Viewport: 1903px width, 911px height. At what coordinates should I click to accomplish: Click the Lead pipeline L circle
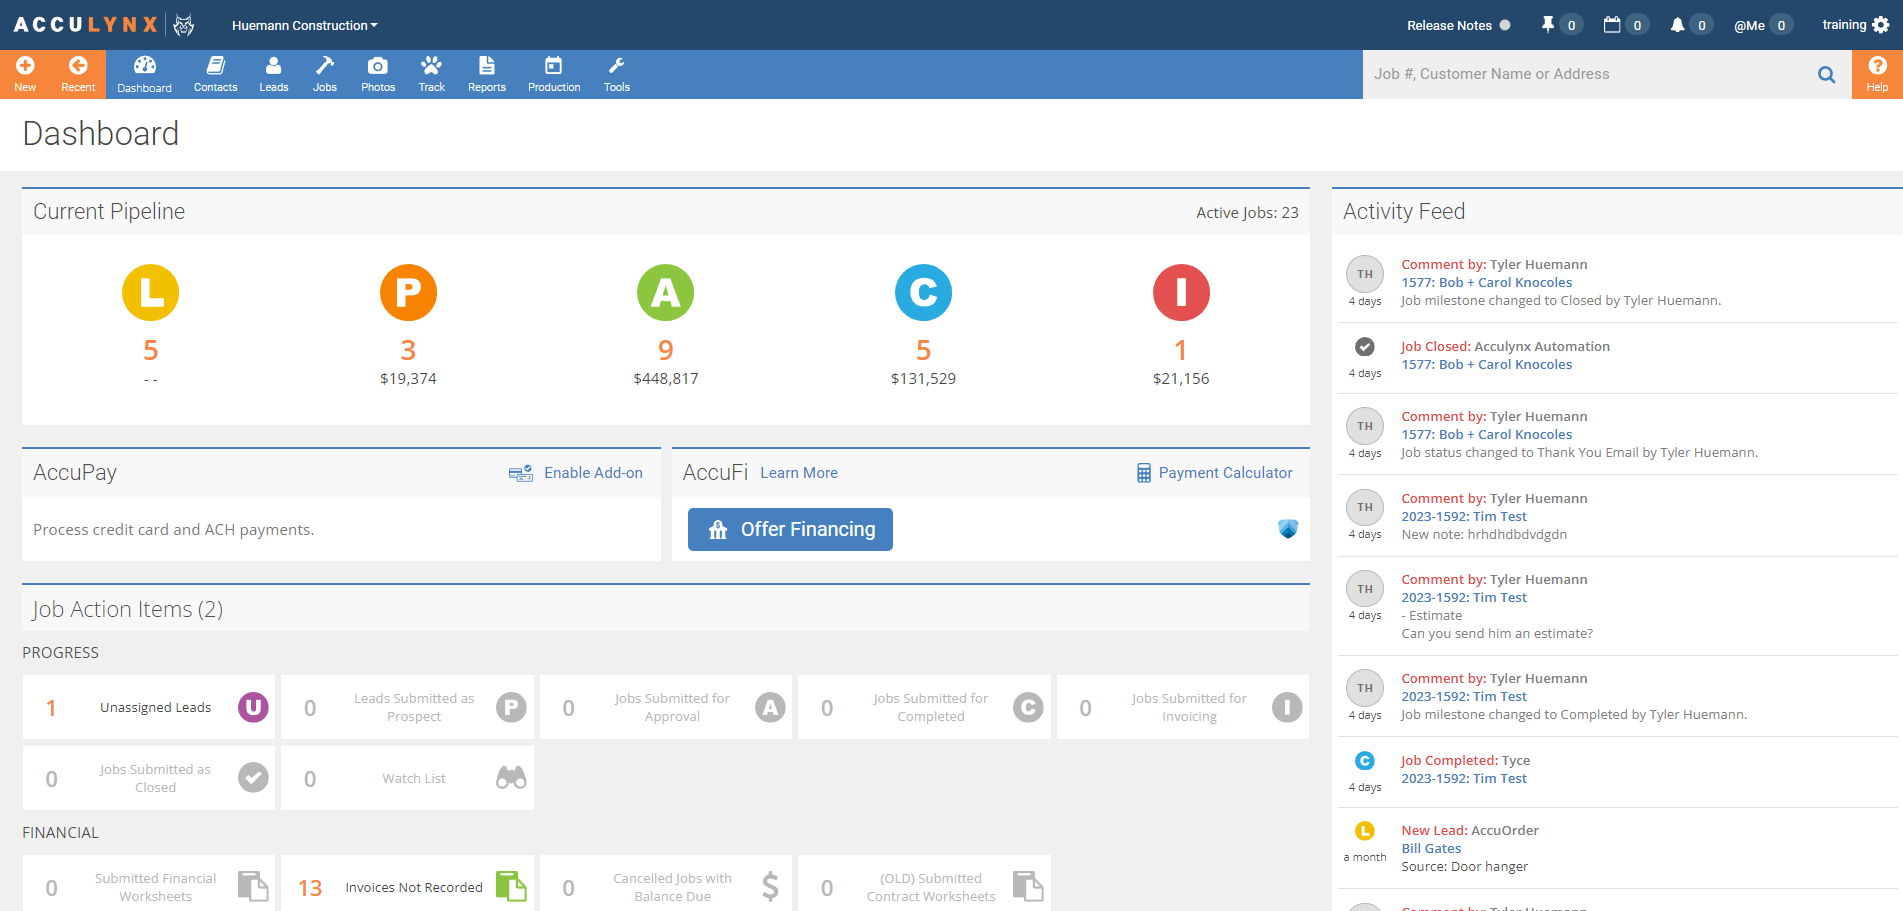150,292
